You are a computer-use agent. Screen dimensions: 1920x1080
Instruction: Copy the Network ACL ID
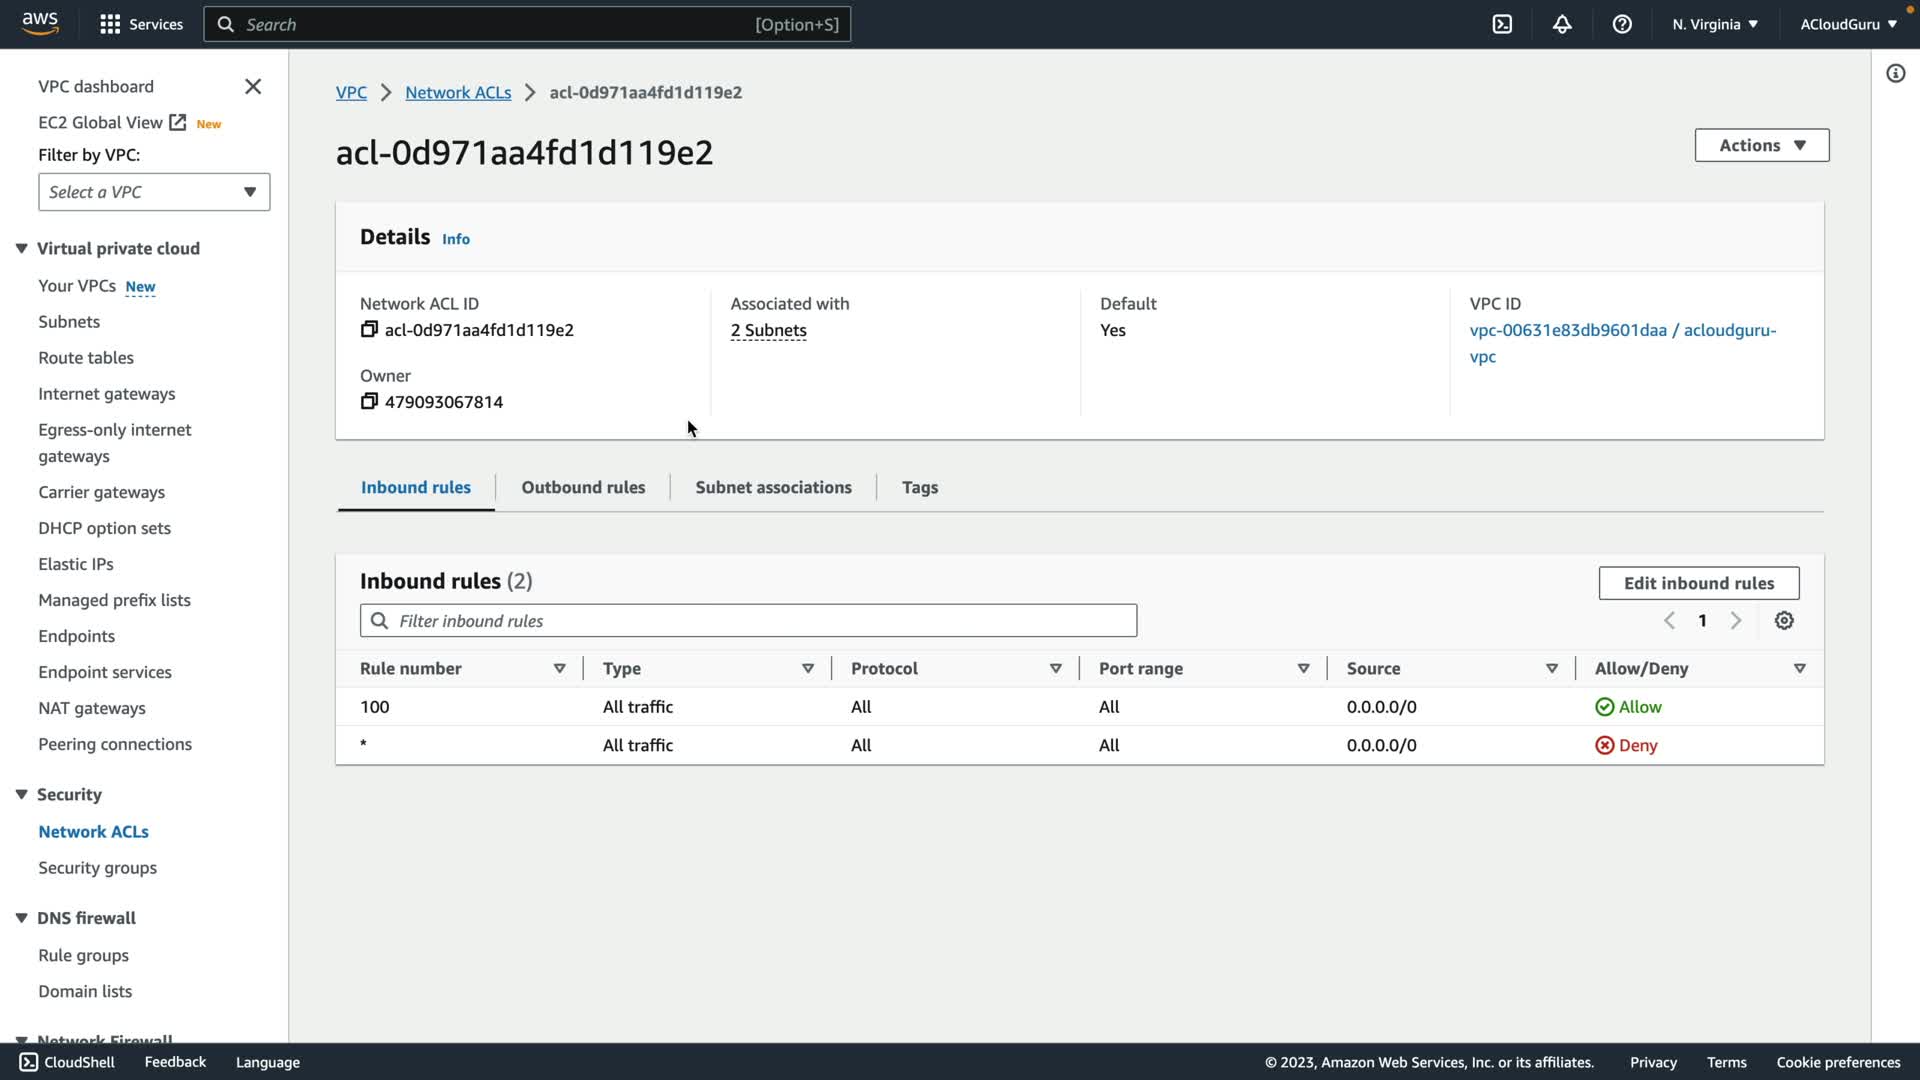click(x=369, y=330)
